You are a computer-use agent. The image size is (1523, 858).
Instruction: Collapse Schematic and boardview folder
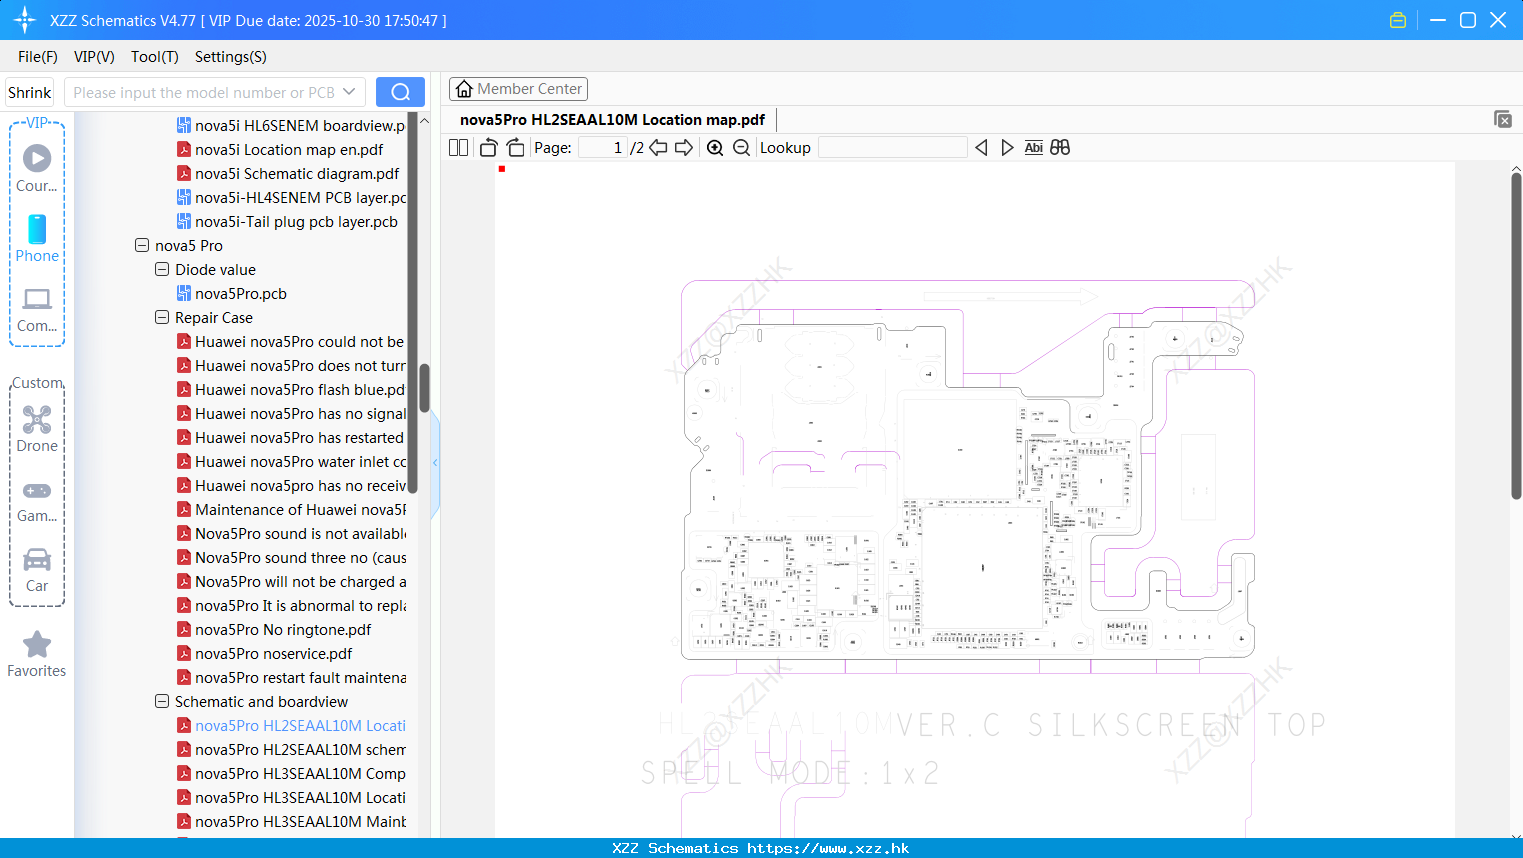click(x=162, y=701)
